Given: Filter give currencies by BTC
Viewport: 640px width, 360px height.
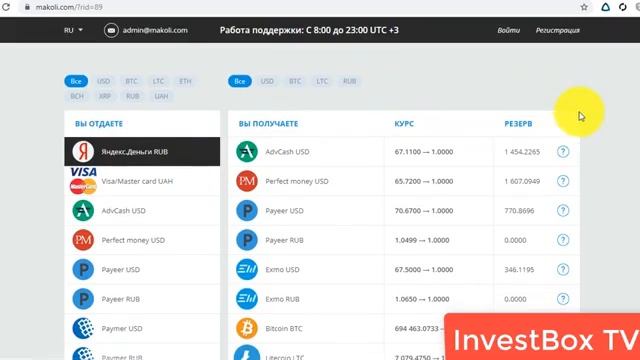Looking at the screenshot, I should tap(131, 81).
